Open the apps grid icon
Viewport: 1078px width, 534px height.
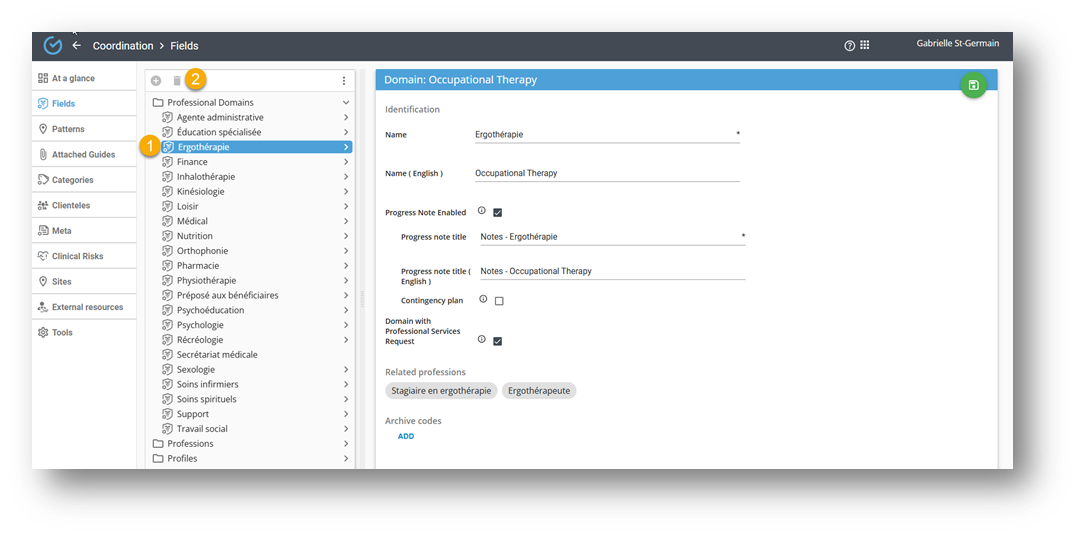click(865, 45)
